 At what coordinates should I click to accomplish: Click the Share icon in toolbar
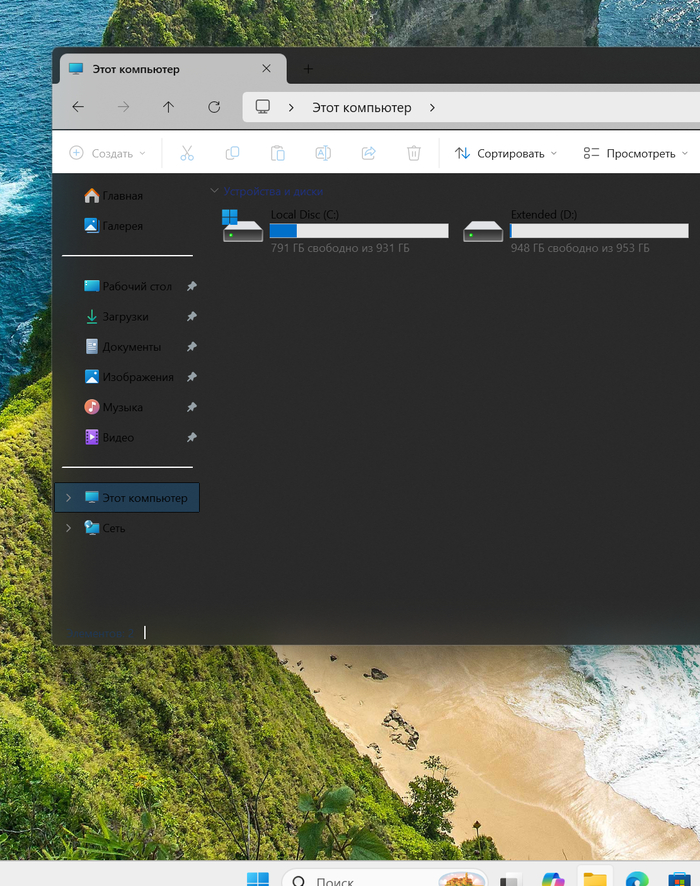[368, 153]
